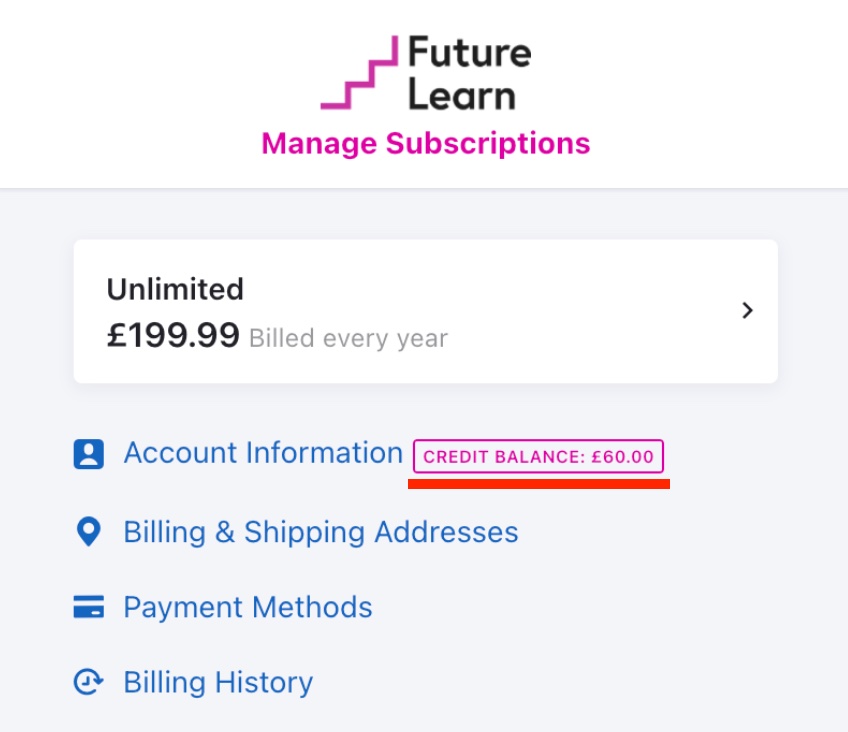This screenshot has width=848, height=732.
Task: Click the Billing & Shipping Addresses link
Action: (320, 531)
